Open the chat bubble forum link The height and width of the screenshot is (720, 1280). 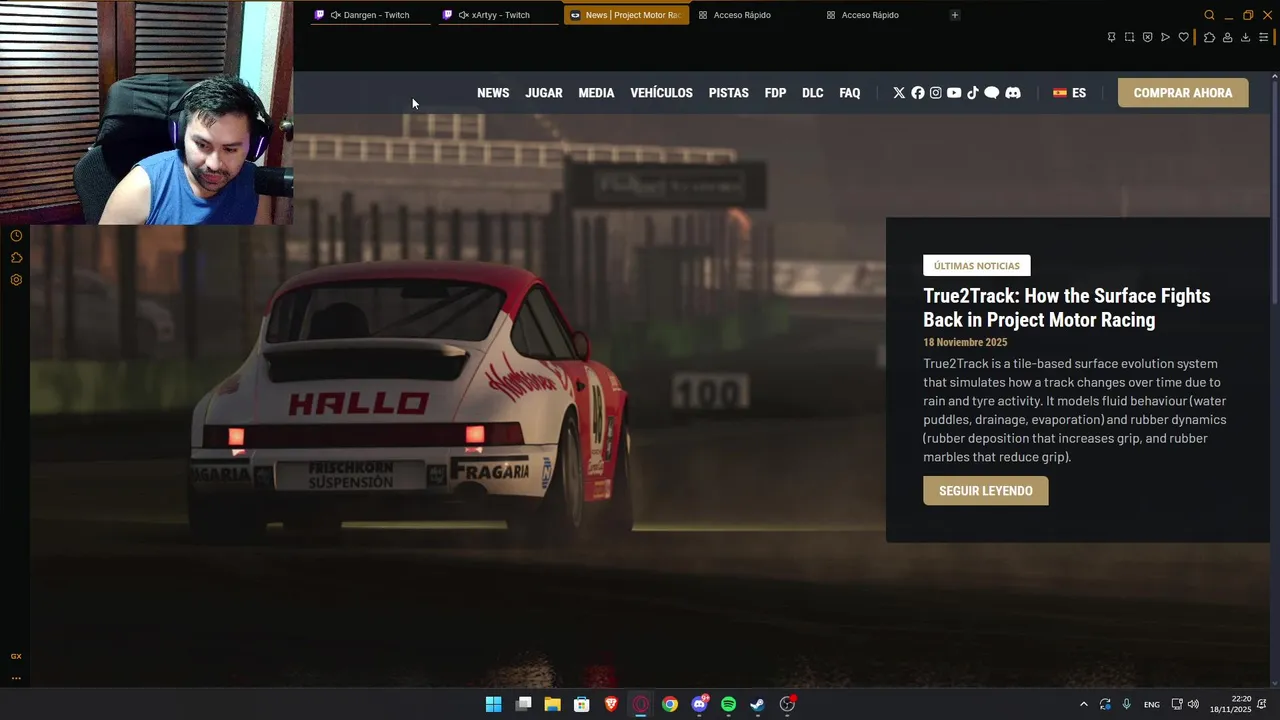pyautogui.click(x=992, y=93)
